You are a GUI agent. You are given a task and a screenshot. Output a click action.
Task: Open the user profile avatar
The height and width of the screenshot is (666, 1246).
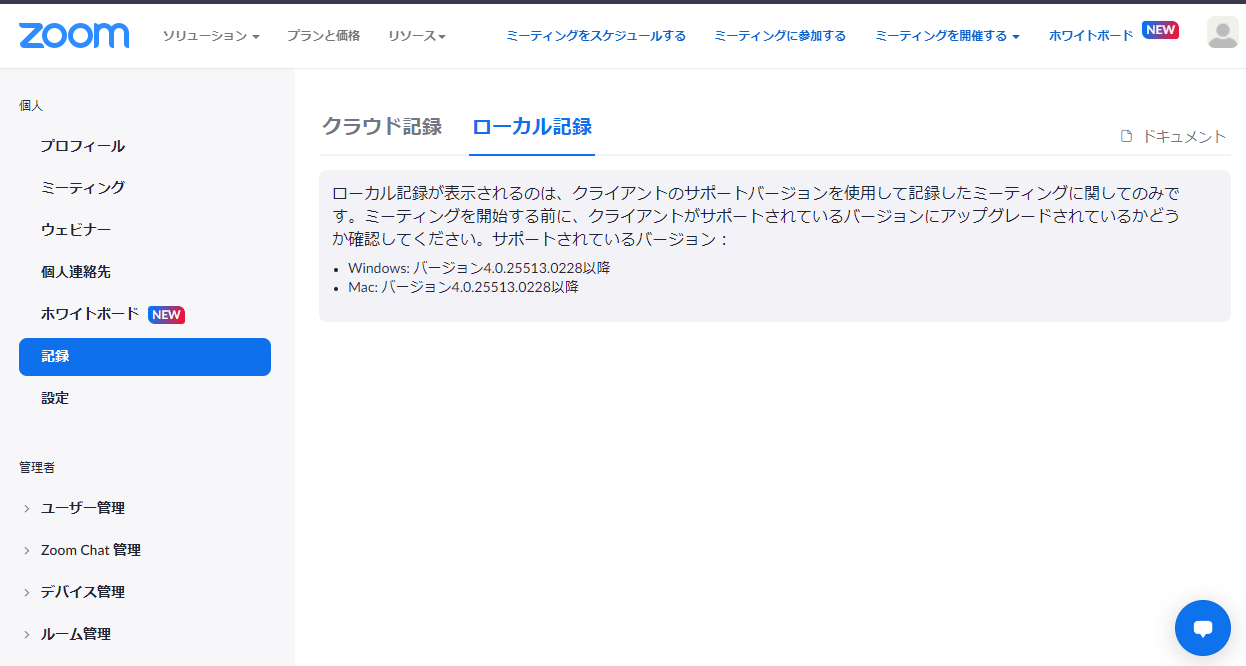[x=1222, y=33]
